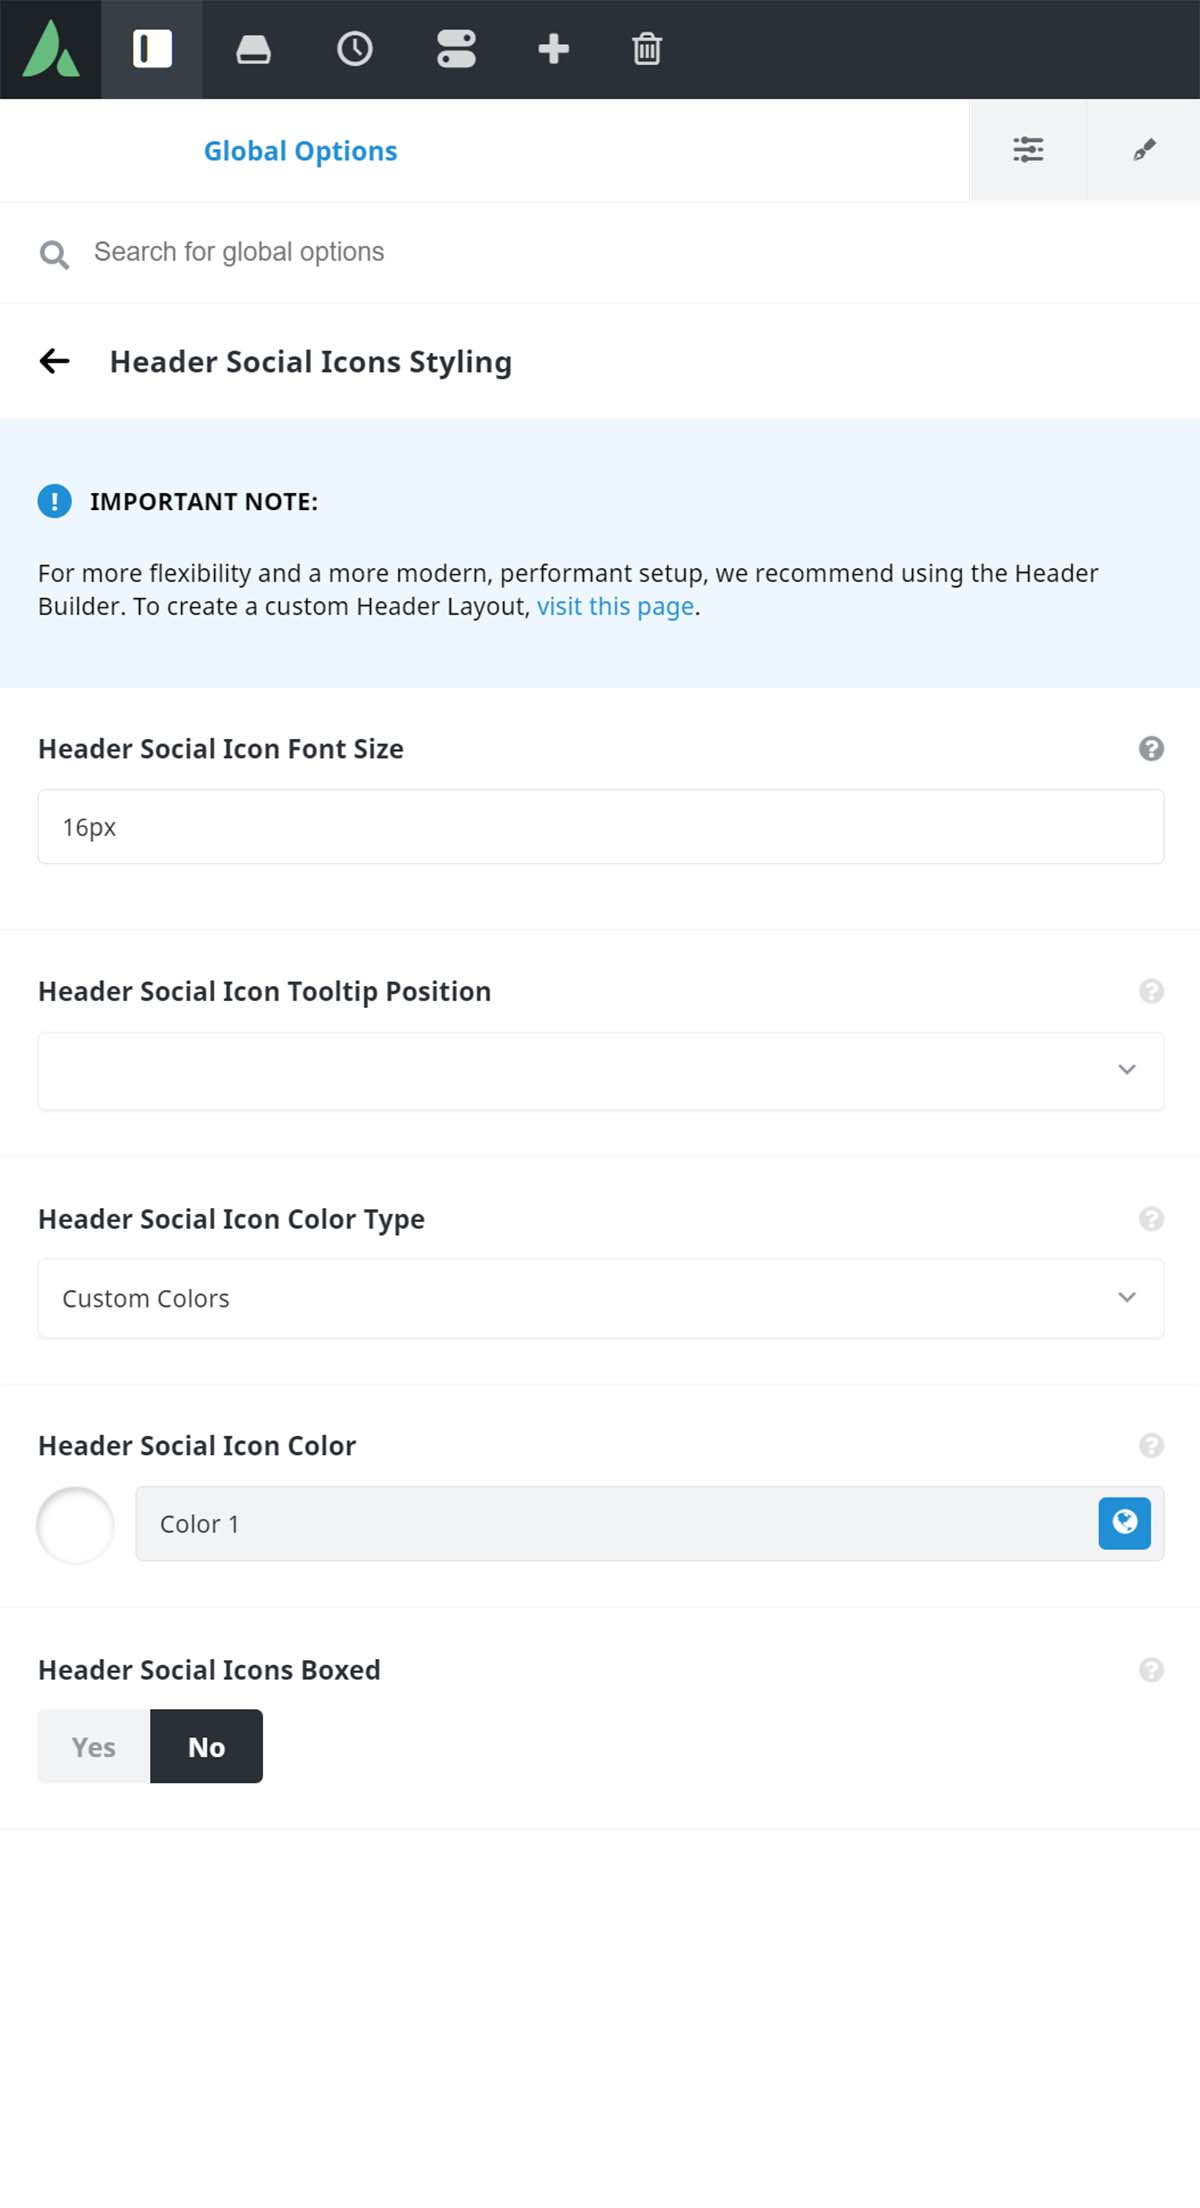1200x2208 pixels.
Task: Click the Header Social Icon Color swatch
Action: (75, 1525)
